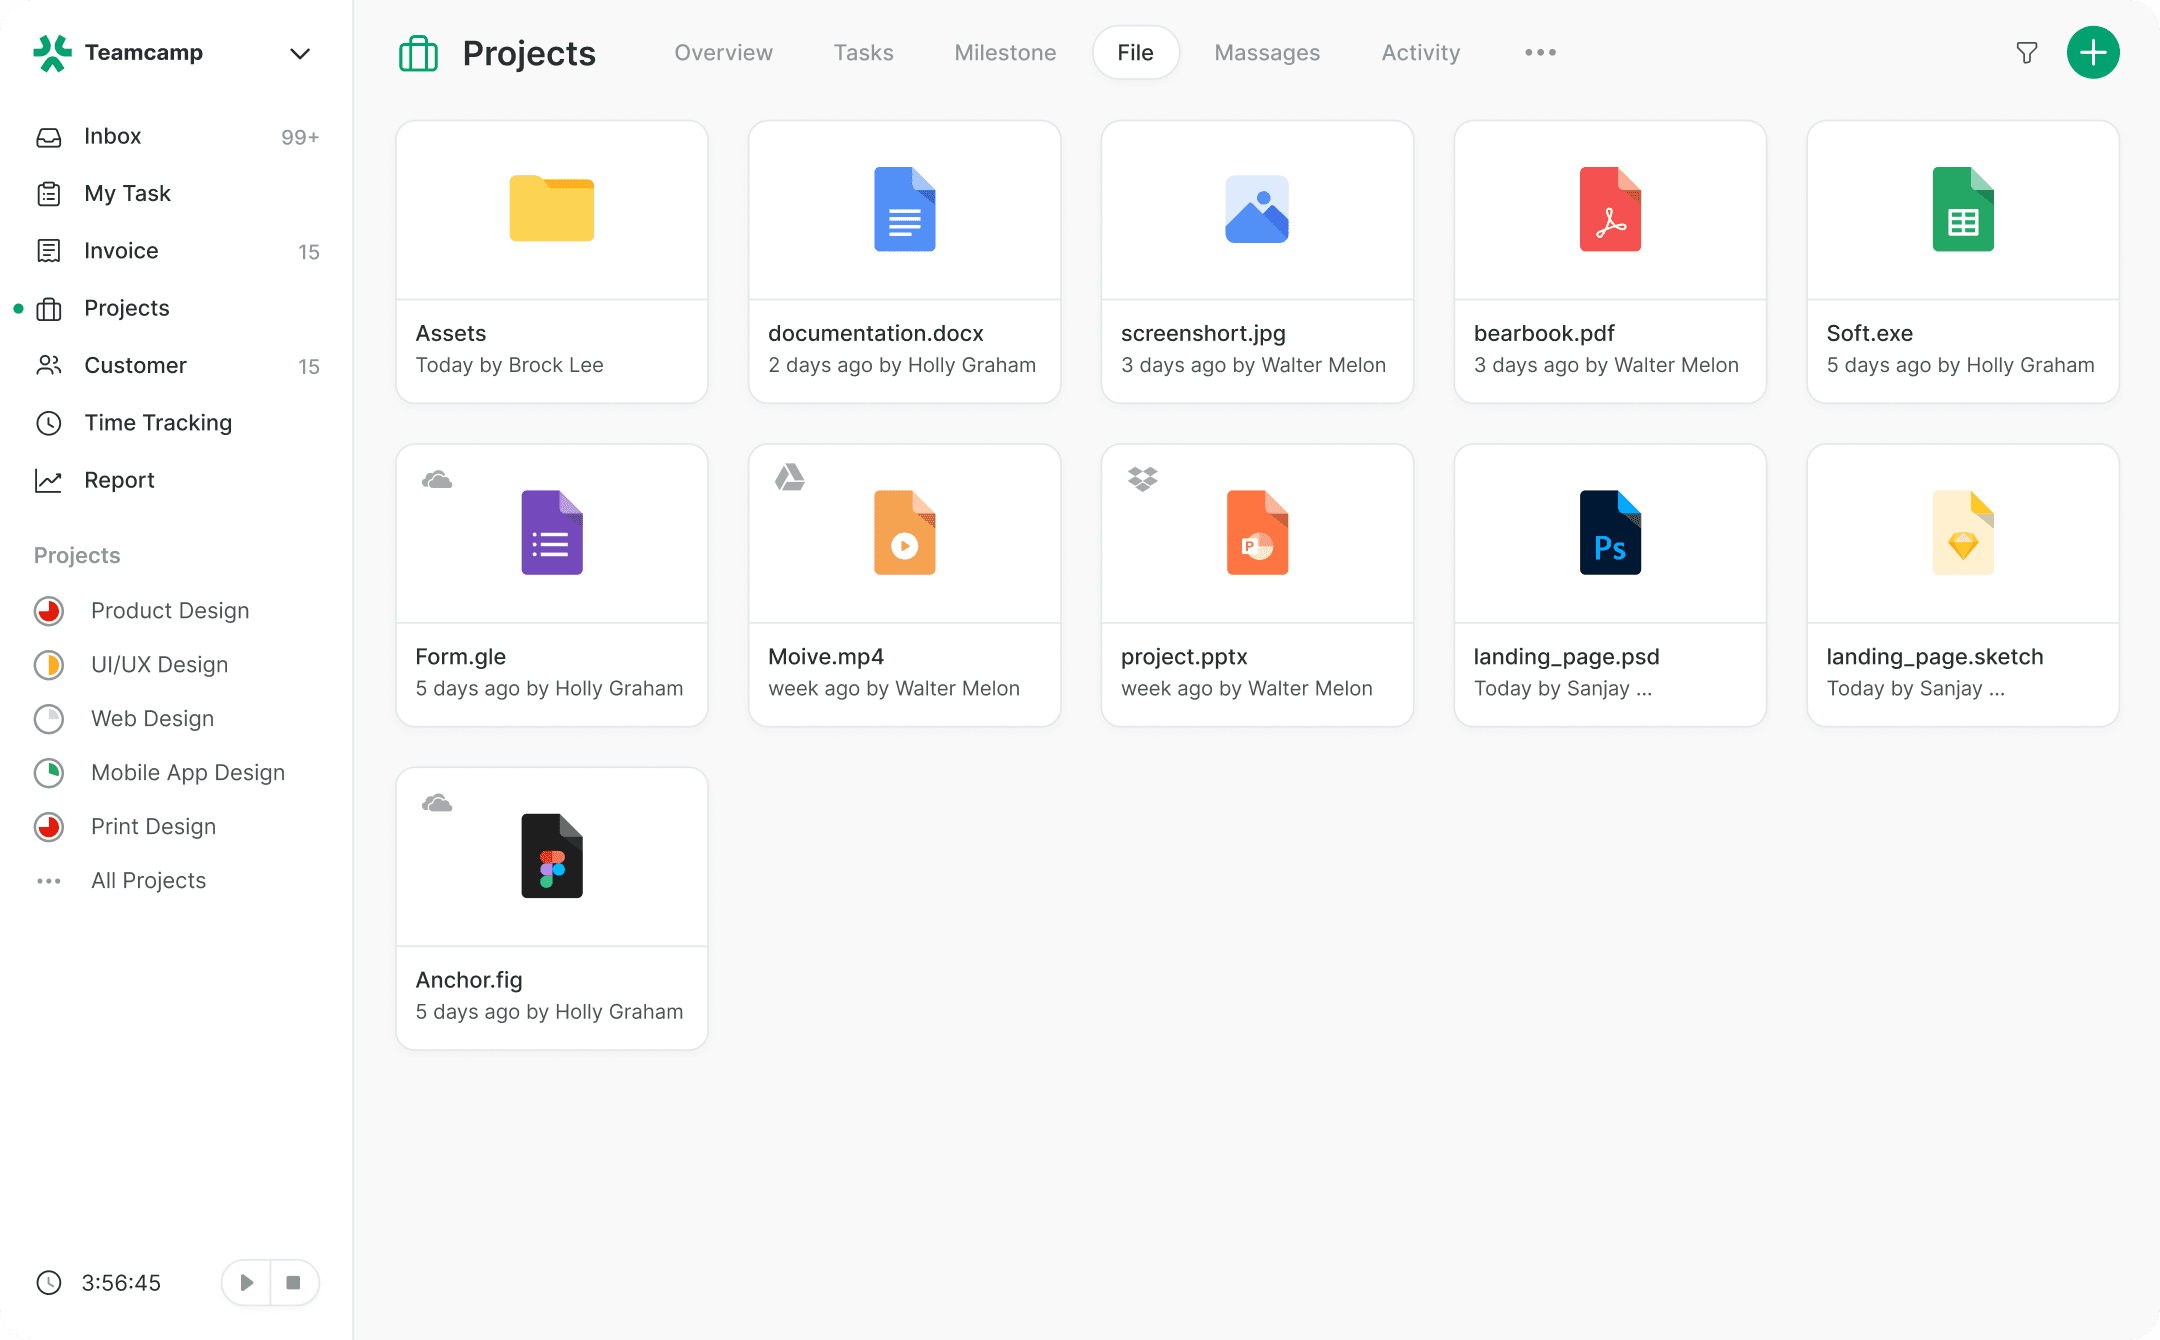Screen dimensions: 2160x1340
Task: Start the timer with the play button
Action: 245,1282
